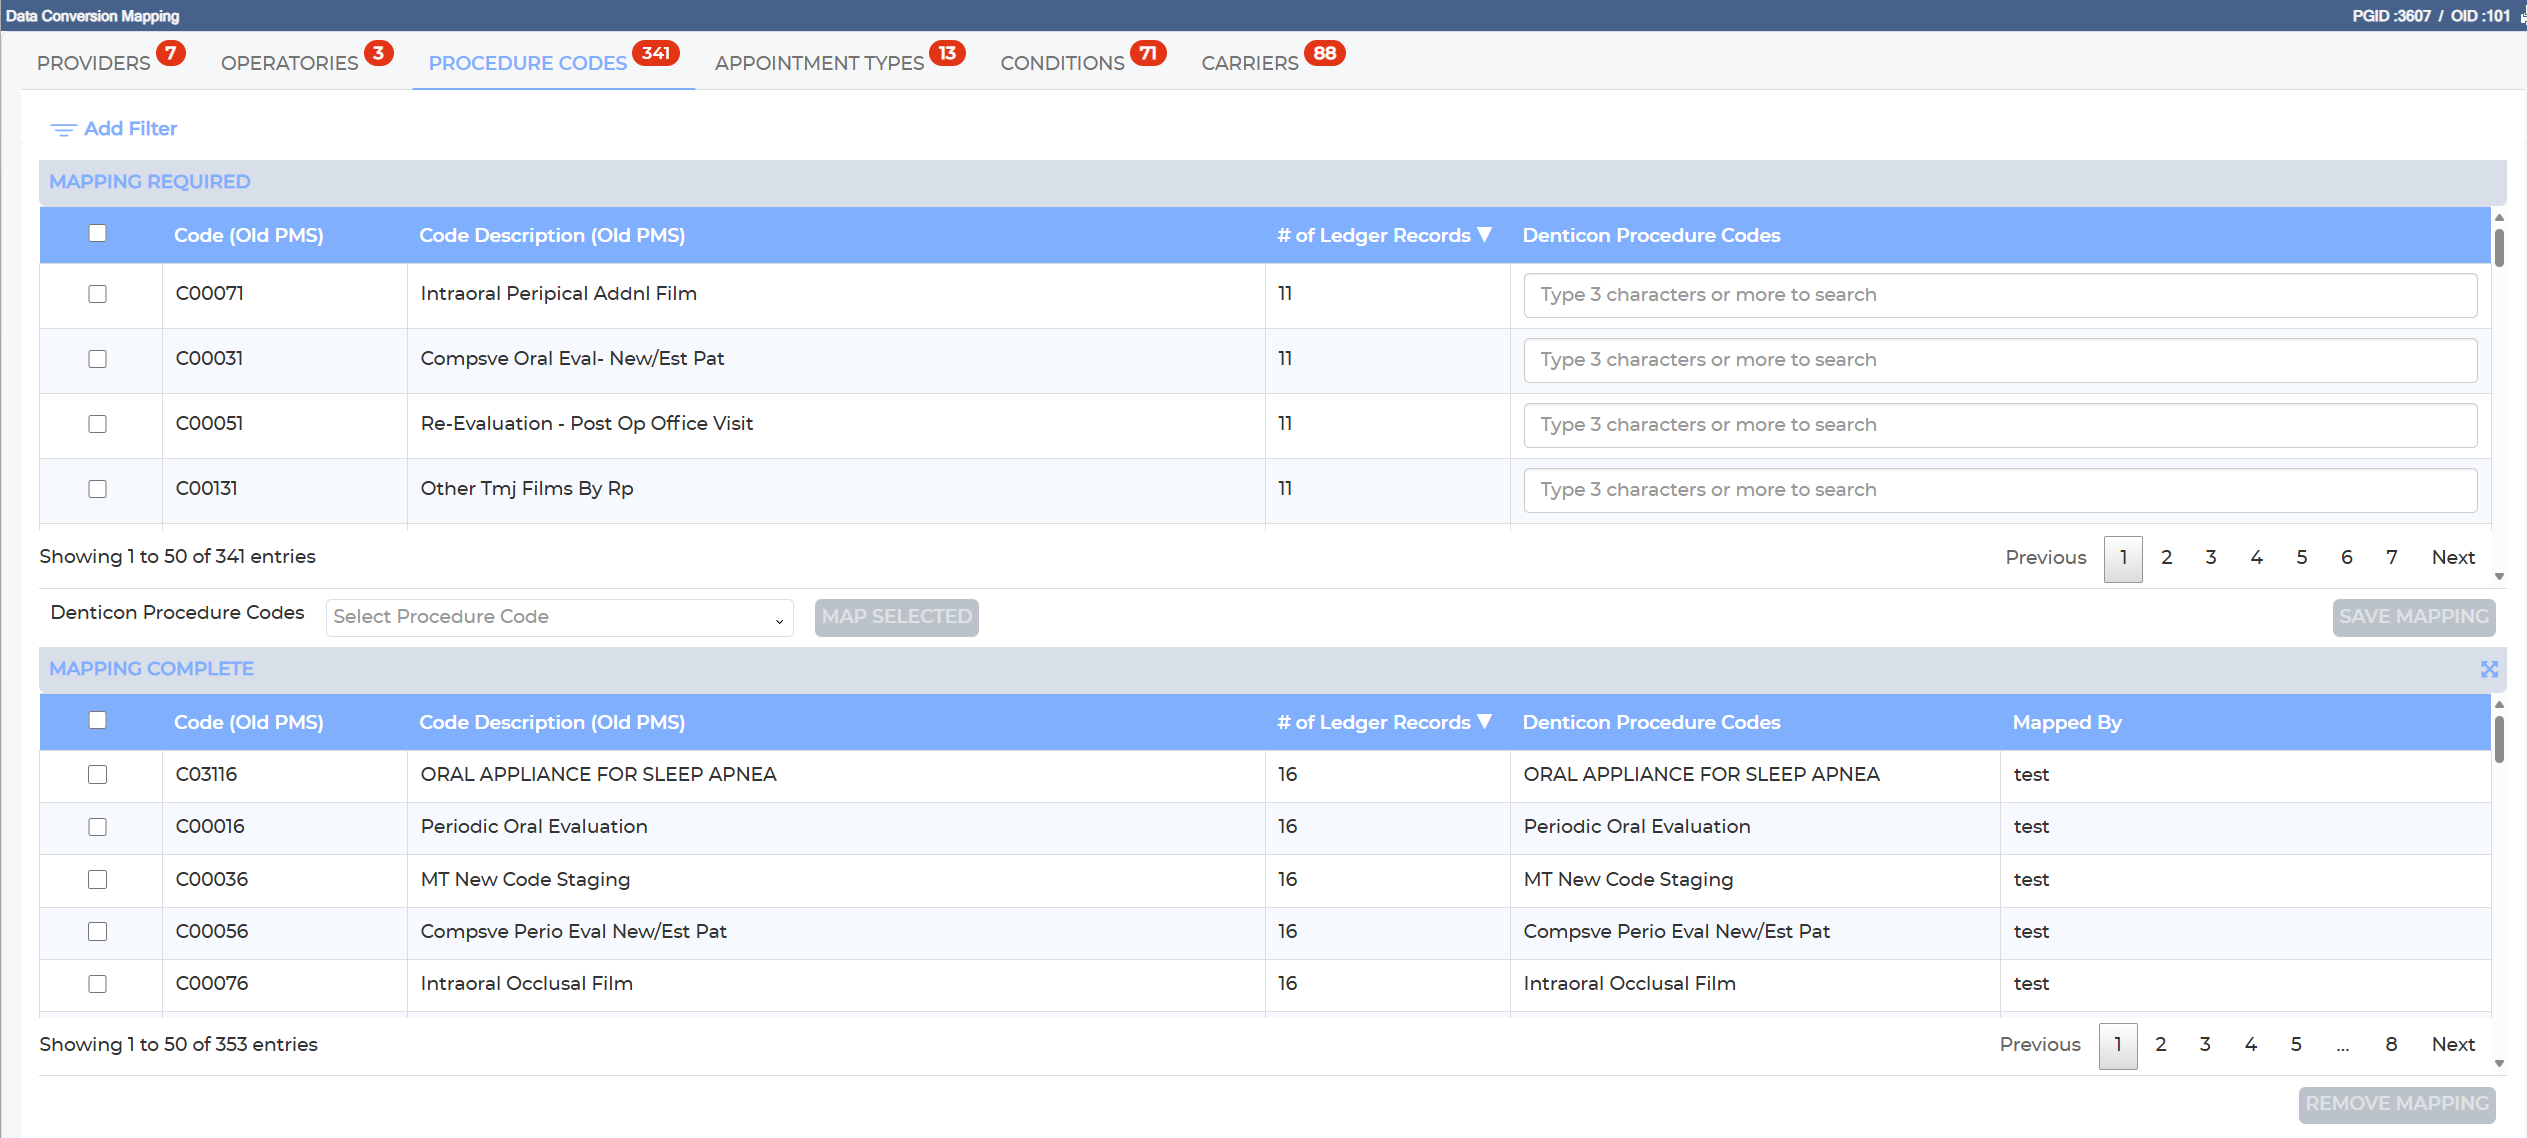Click the Add Filter link
Screen dimensions: 2527x1138
(130, 129)
